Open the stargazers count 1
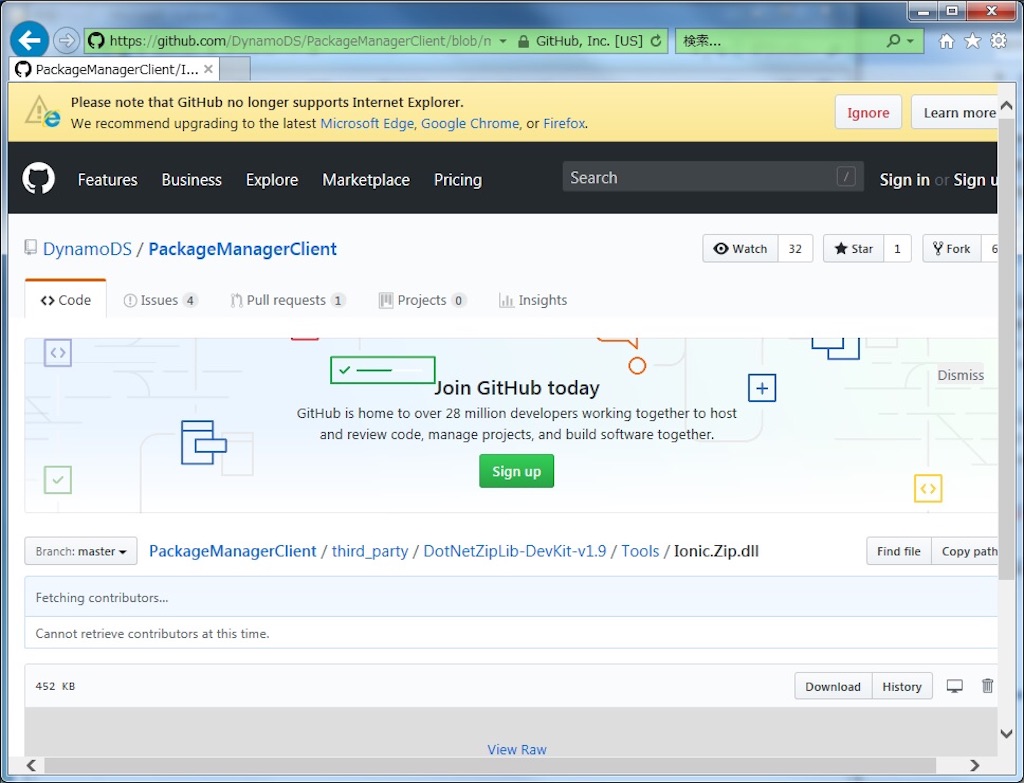Viewport: 1024px width, 783px height. 897,249
